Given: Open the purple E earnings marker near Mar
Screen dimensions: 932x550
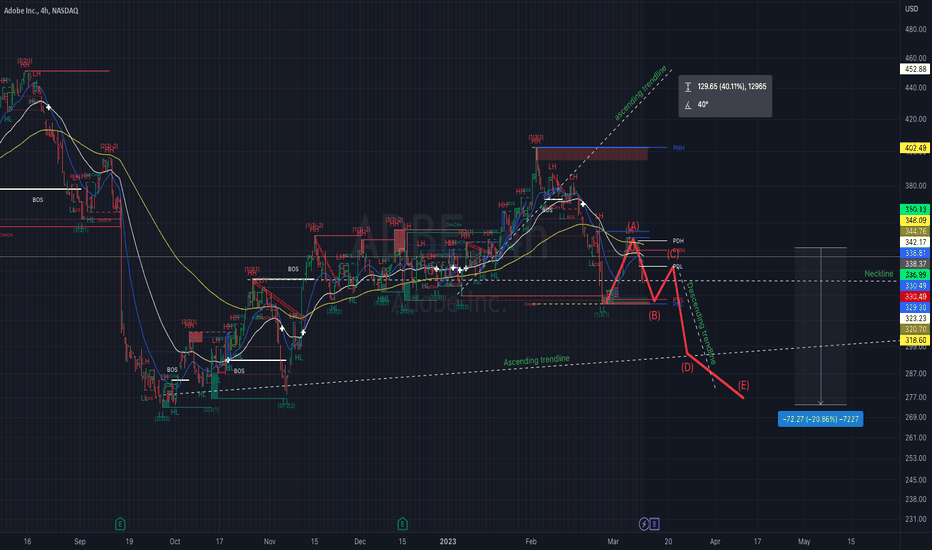Looking at the screenshot, I should coord(654,524).
